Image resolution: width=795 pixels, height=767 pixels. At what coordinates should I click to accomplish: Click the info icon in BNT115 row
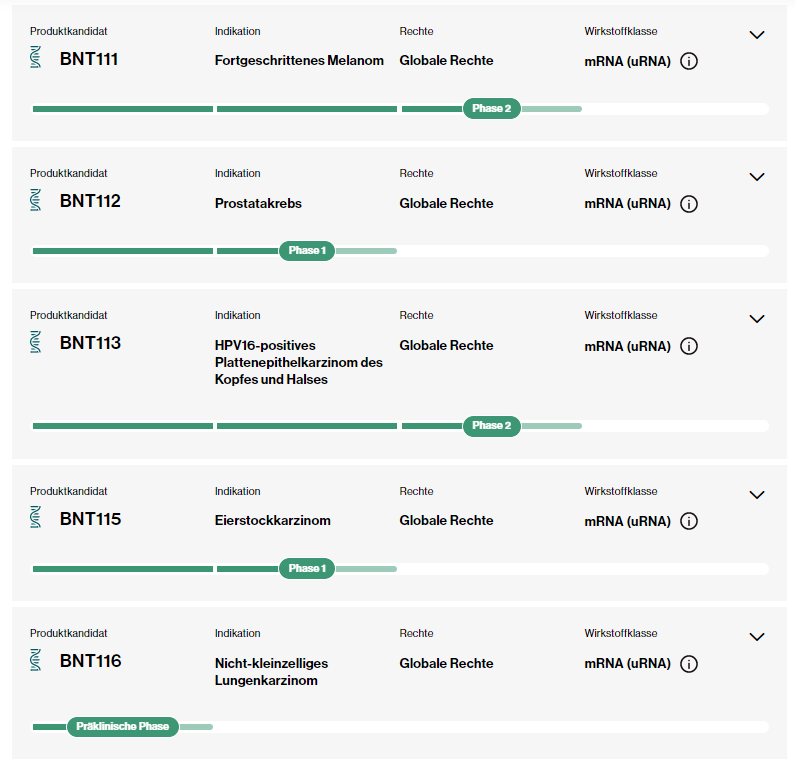coord(689,521)
